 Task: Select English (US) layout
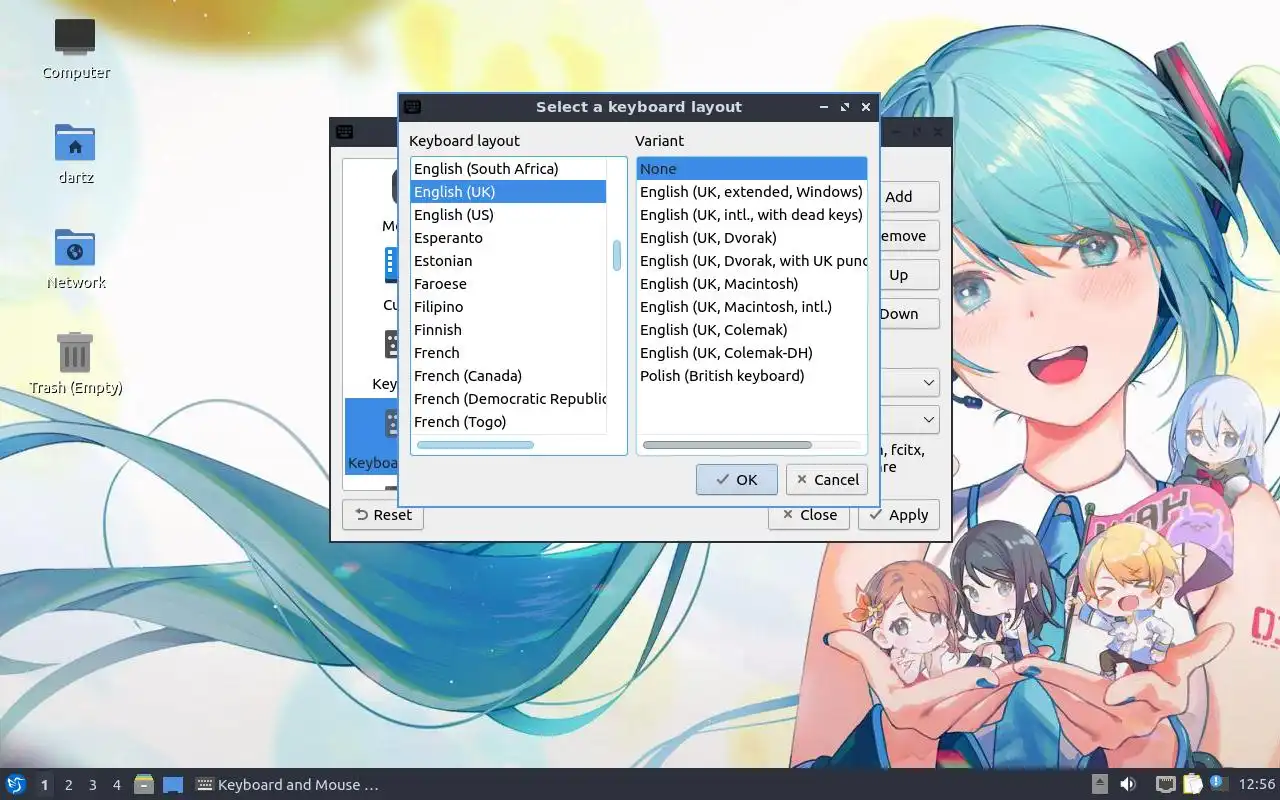[508, 215]
